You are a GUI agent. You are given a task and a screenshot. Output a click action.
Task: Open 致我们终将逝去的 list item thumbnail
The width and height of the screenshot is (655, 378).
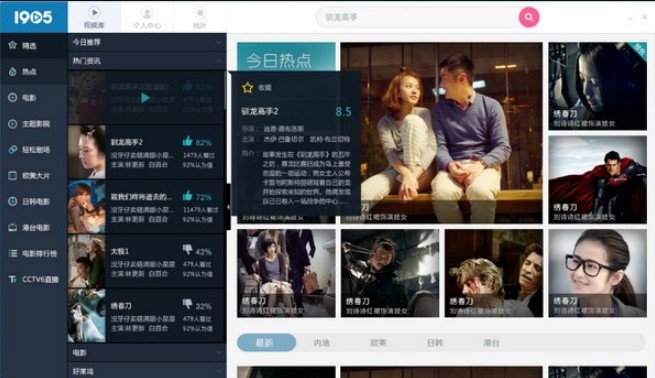click(86, 206)
